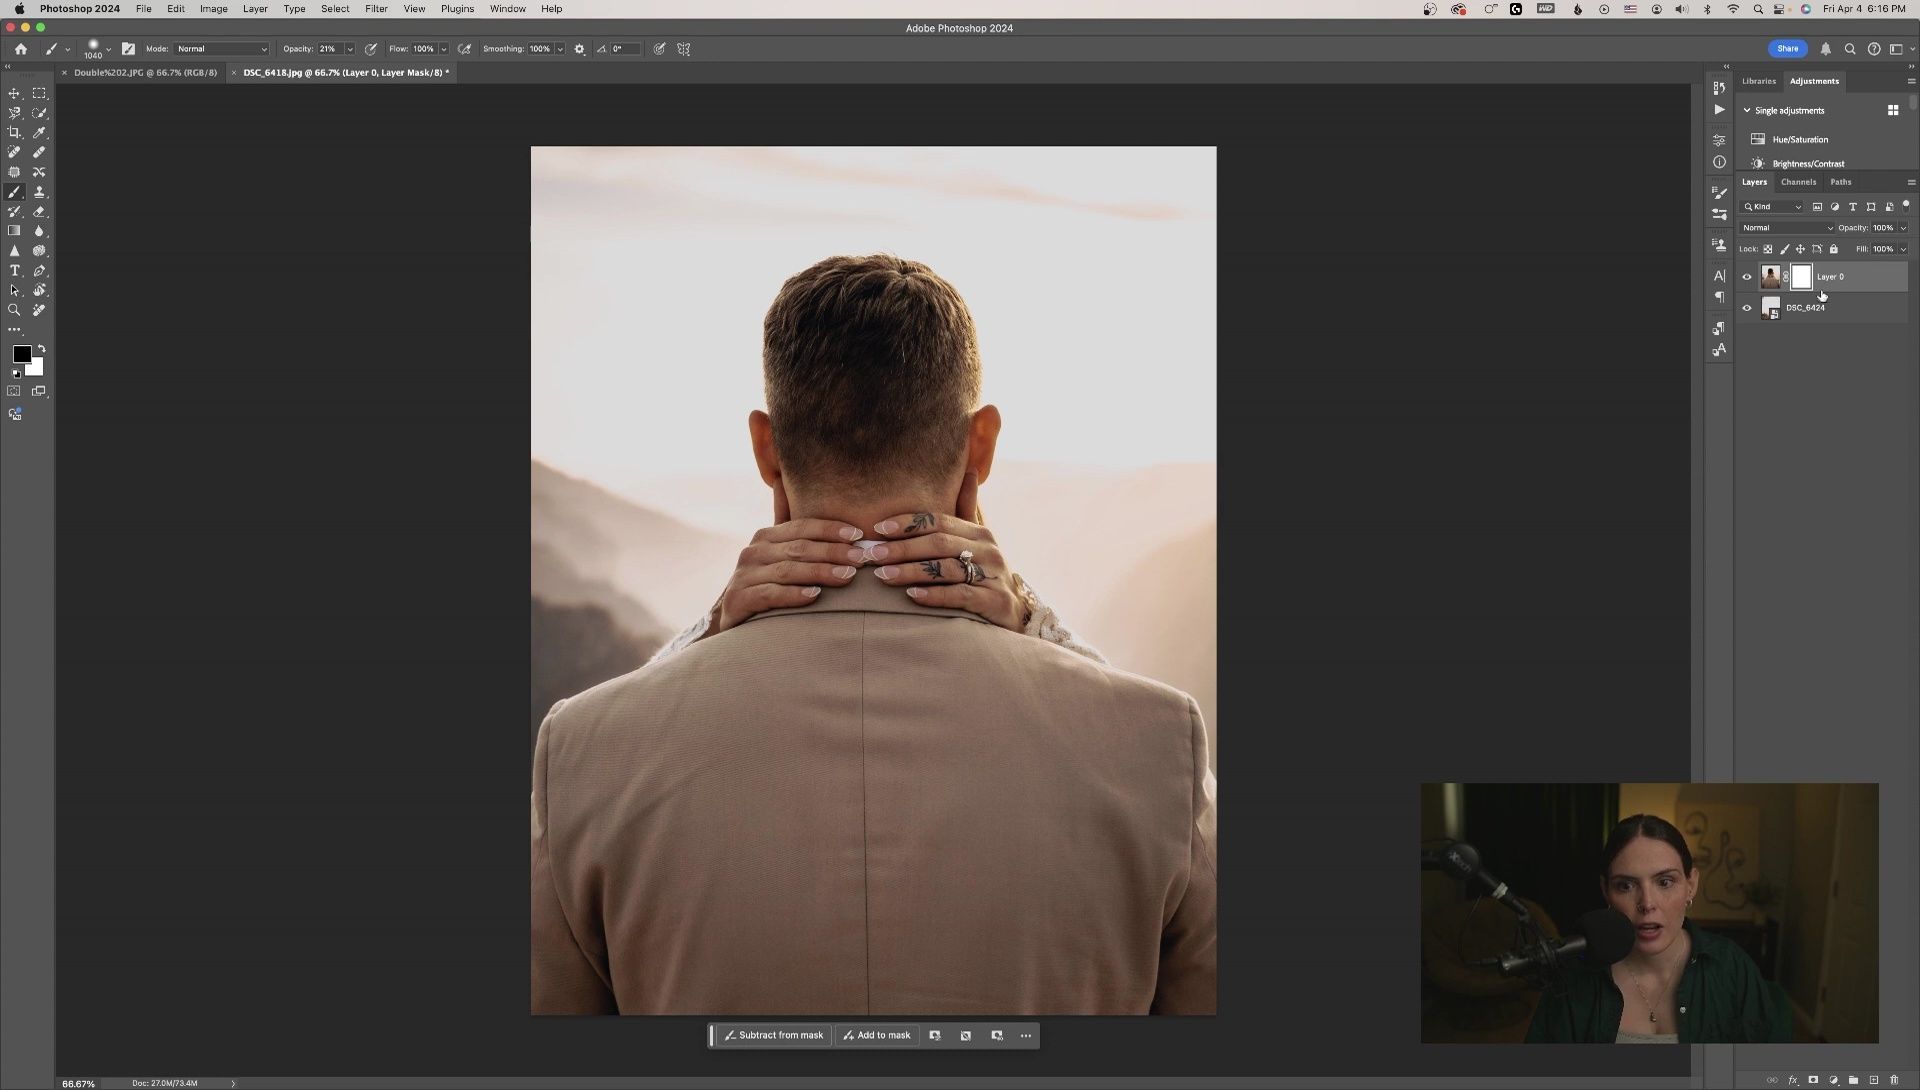
Task: Select the Horizontal Type tool
Action: tap(14, 271)
